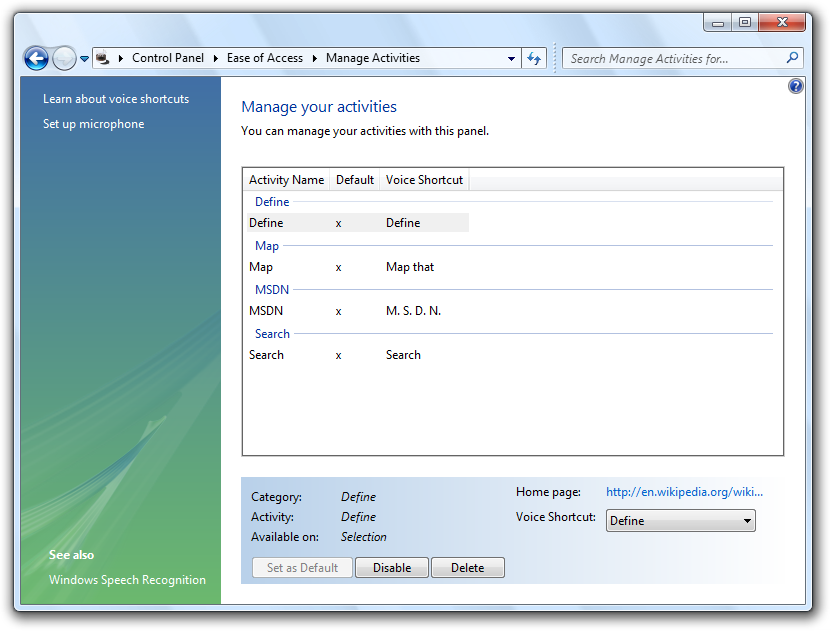The width and height of the screenshot is (832, 632).
Task: Expand the arrow after Control Panel breadcrumb
Action: 216,58
